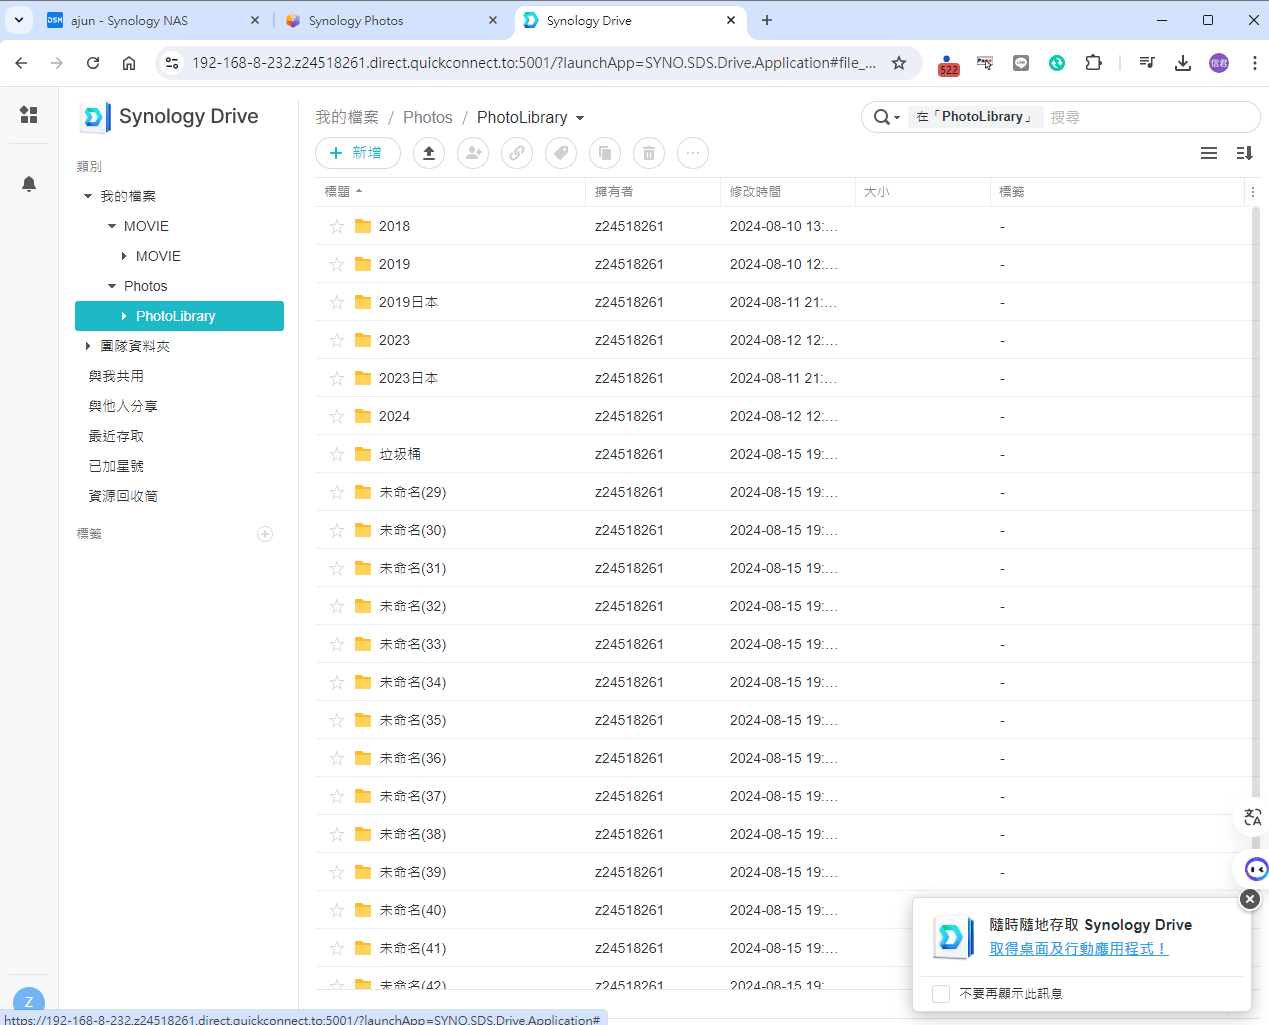Expand the nested MOVIE subfolder
Viewport: 1269px width, 1025px height.
tap(124, 256)
